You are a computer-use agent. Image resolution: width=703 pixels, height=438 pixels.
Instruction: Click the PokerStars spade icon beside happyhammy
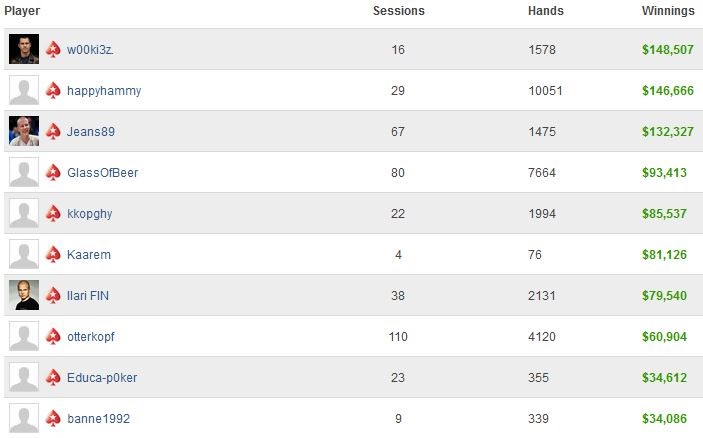53,90
